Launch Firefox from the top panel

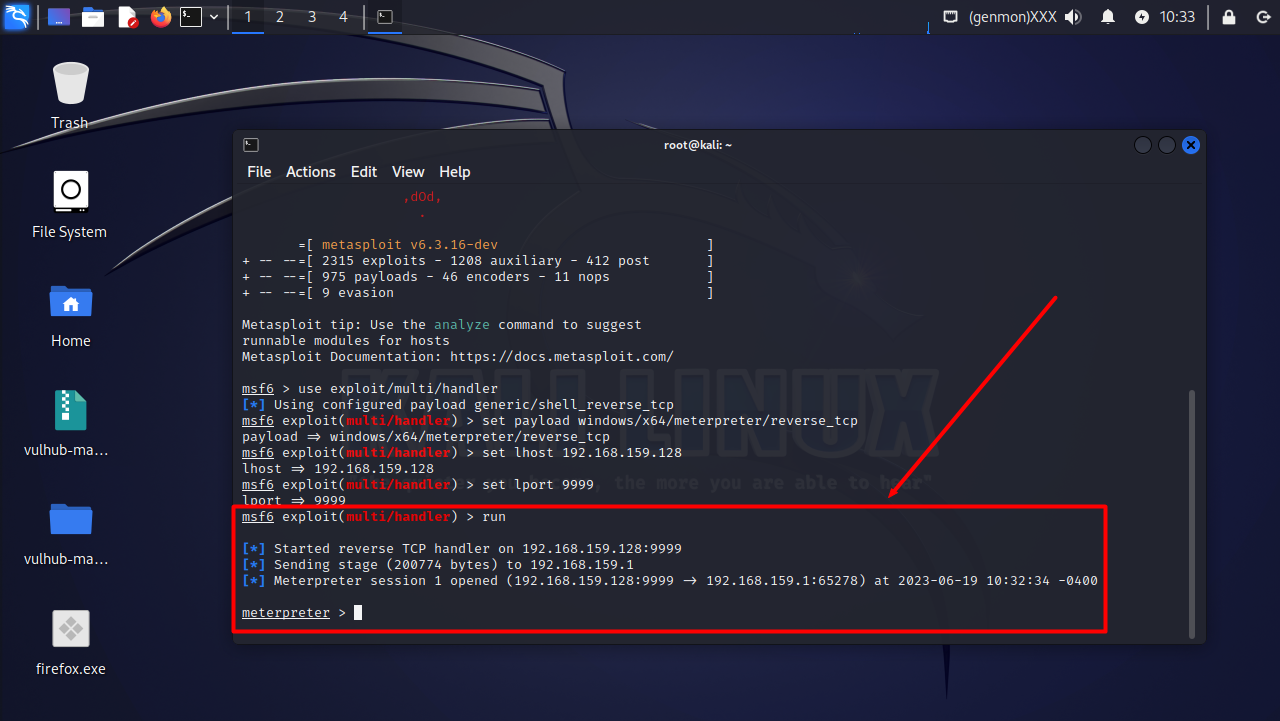161,17
